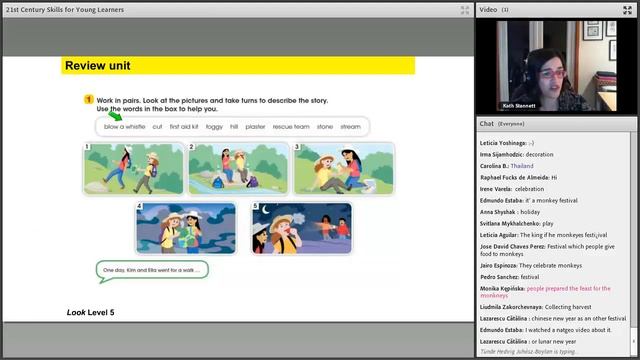Screen dimensions: 640x360
Task: Click 'Look Level 5' caption text
Action: 91,313
